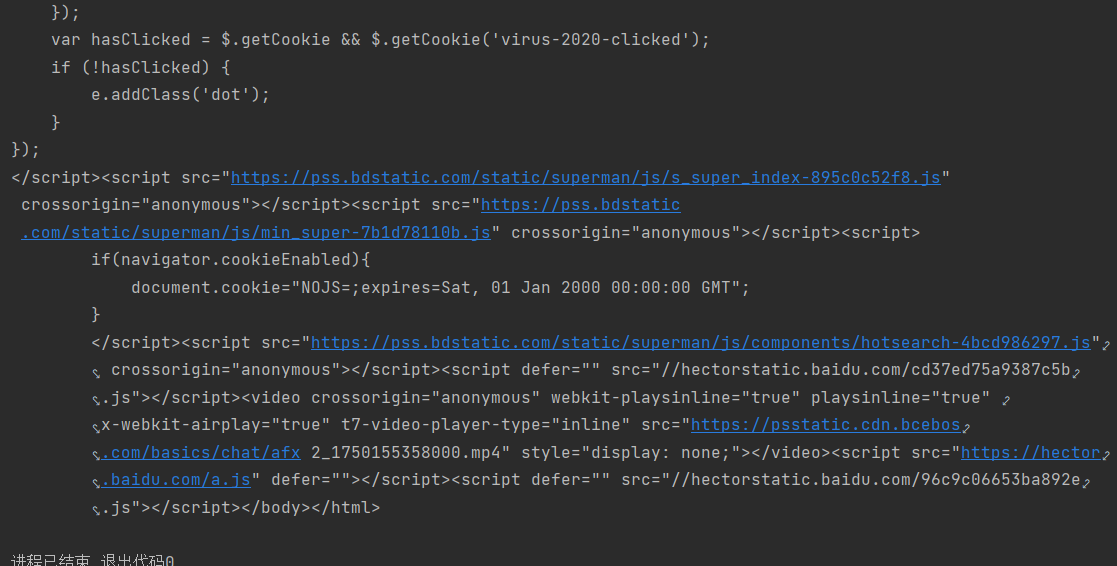
Task: Click the if(navigator.cookieEnabled){ line
Action: click(231, 260)
